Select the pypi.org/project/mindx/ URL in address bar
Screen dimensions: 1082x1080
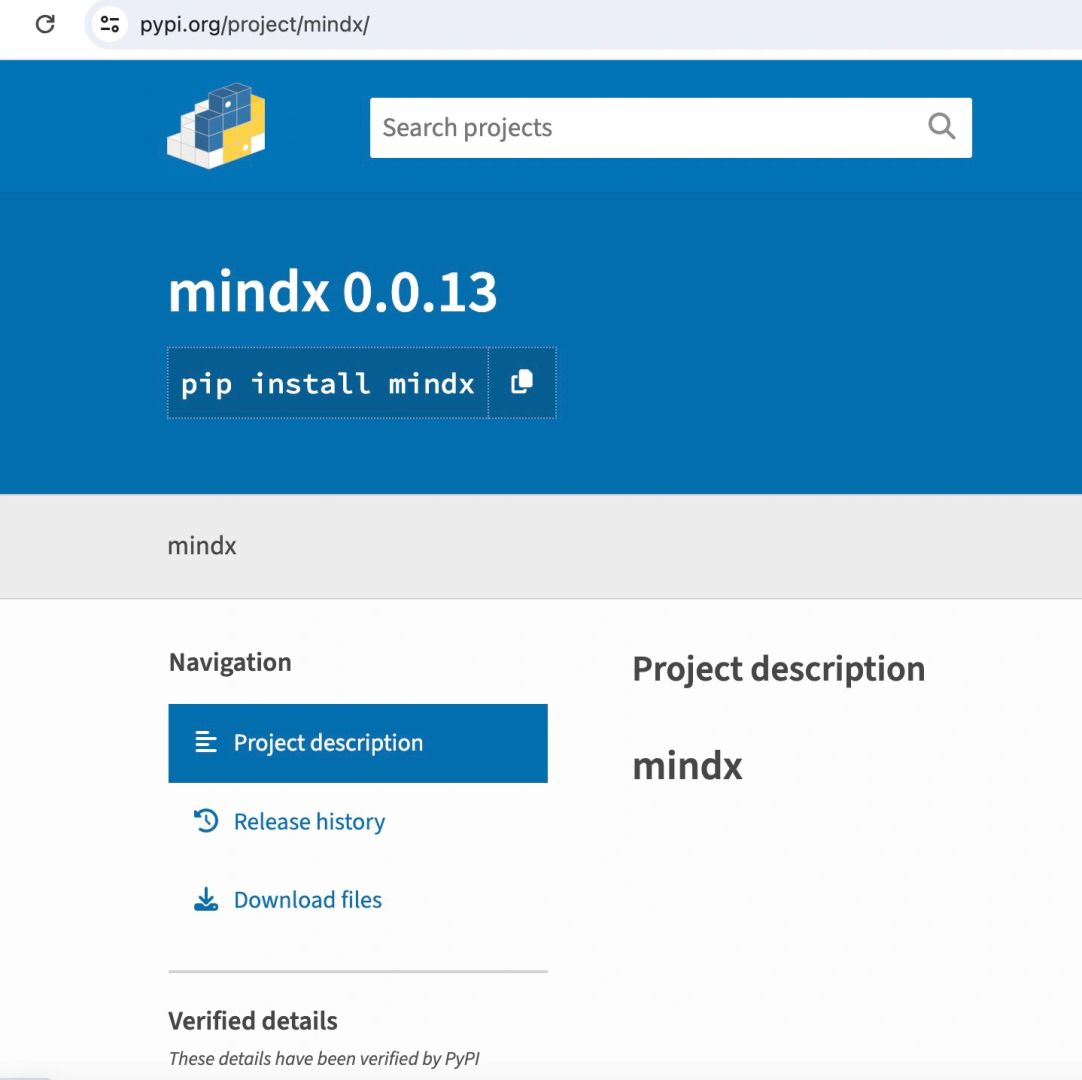tap(255, 25)
